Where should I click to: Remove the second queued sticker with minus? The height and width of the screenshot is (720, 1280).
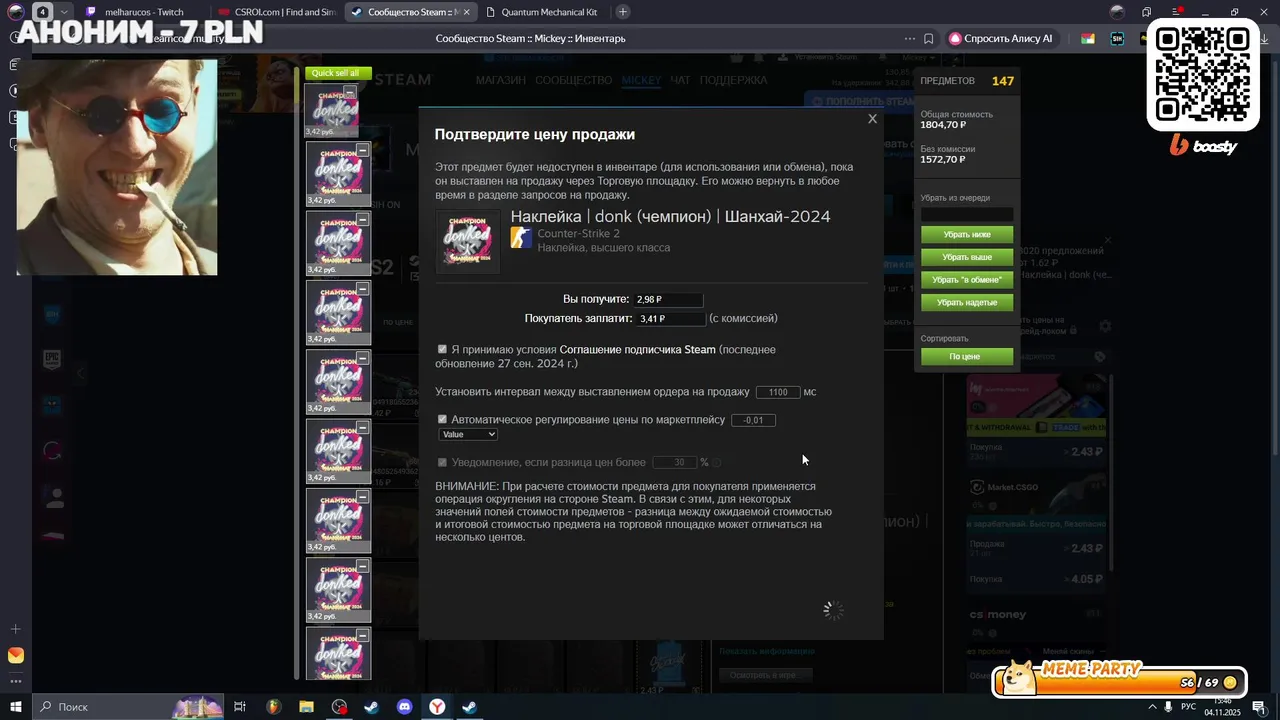[x=363, y=150]
